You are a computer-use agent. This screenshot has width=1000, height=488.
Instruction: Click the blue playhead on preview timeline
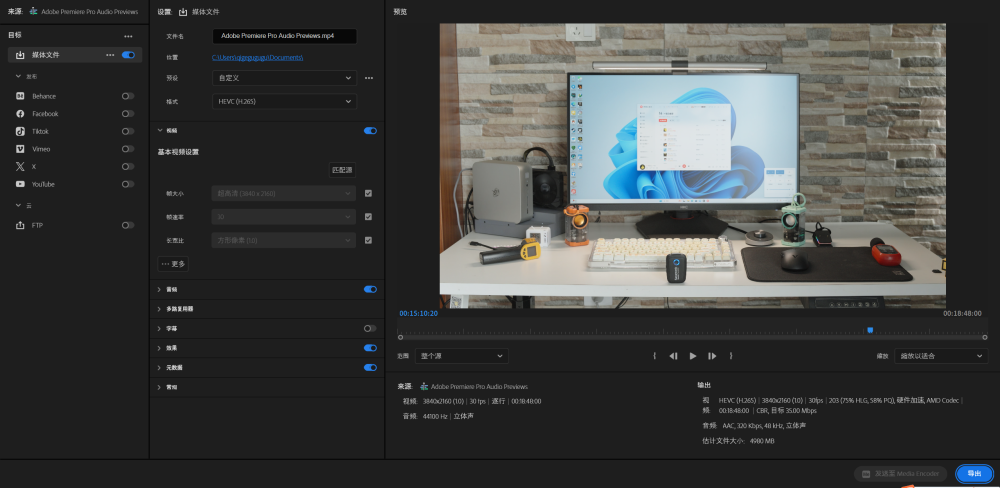[x=870, y=330]
